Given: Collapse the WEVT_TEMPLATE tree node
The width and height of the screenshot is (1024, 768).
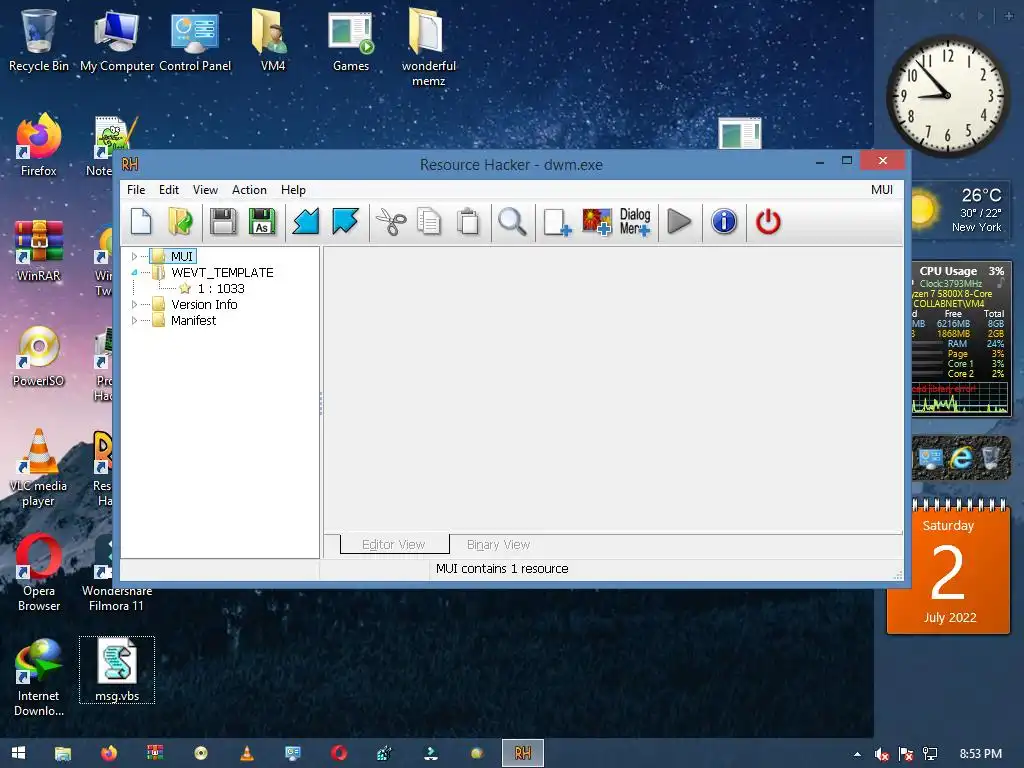Looking at the screenshot, I should (x=134, y=272).
